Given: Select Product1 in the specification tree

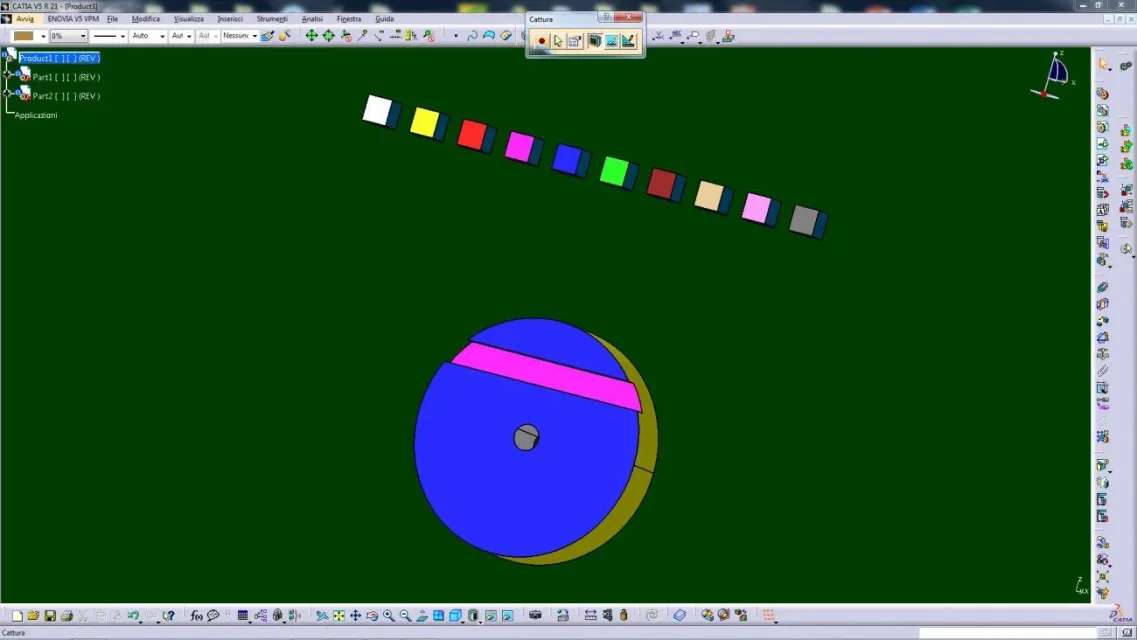Looking at the screenshot, I should point(59,58).
